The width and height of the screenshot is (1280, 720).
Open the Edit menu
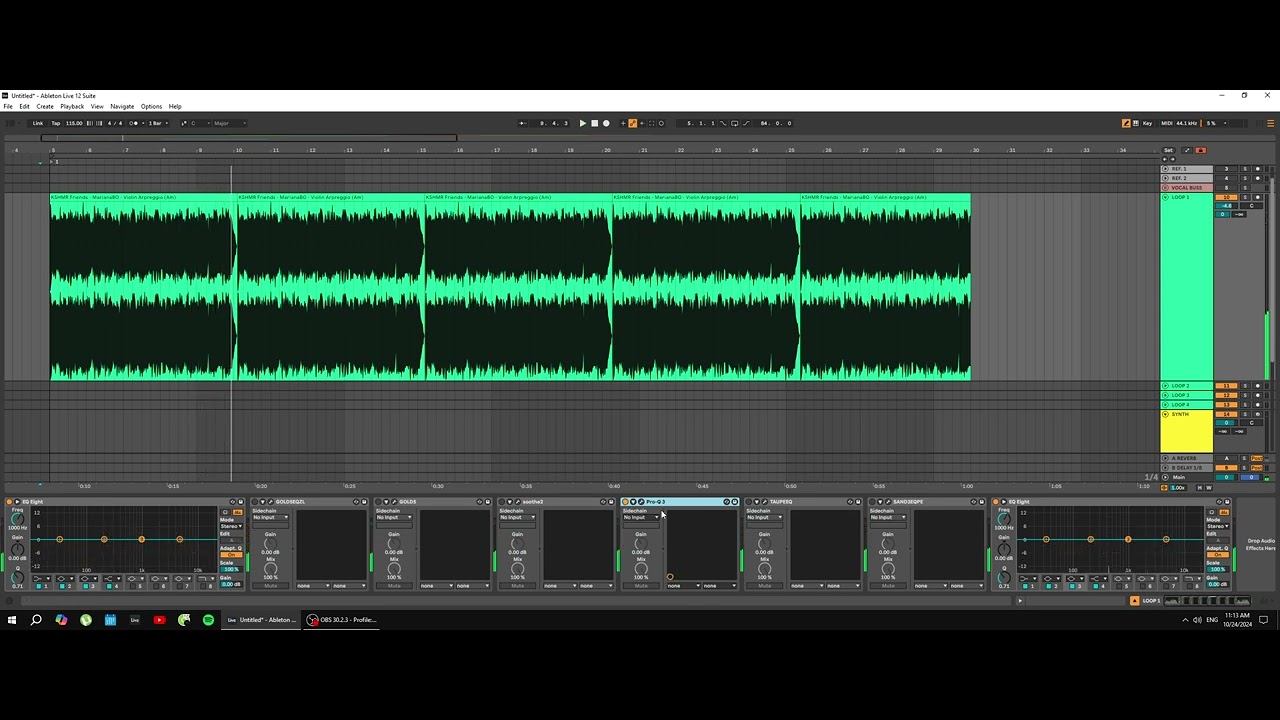24,106
